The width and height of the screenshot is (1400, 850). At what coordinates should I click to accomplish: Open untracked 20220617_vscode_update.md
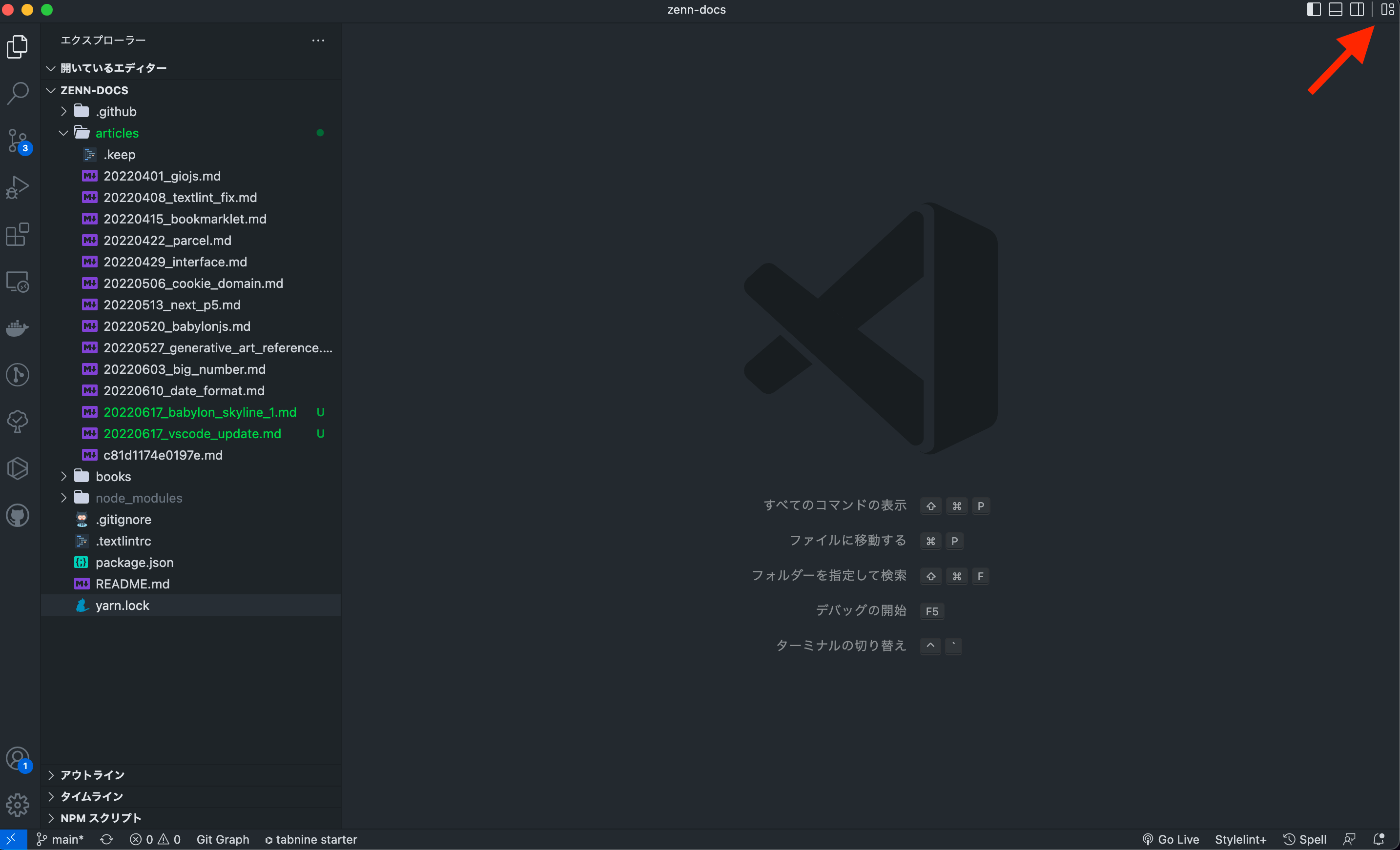(191, 434)
